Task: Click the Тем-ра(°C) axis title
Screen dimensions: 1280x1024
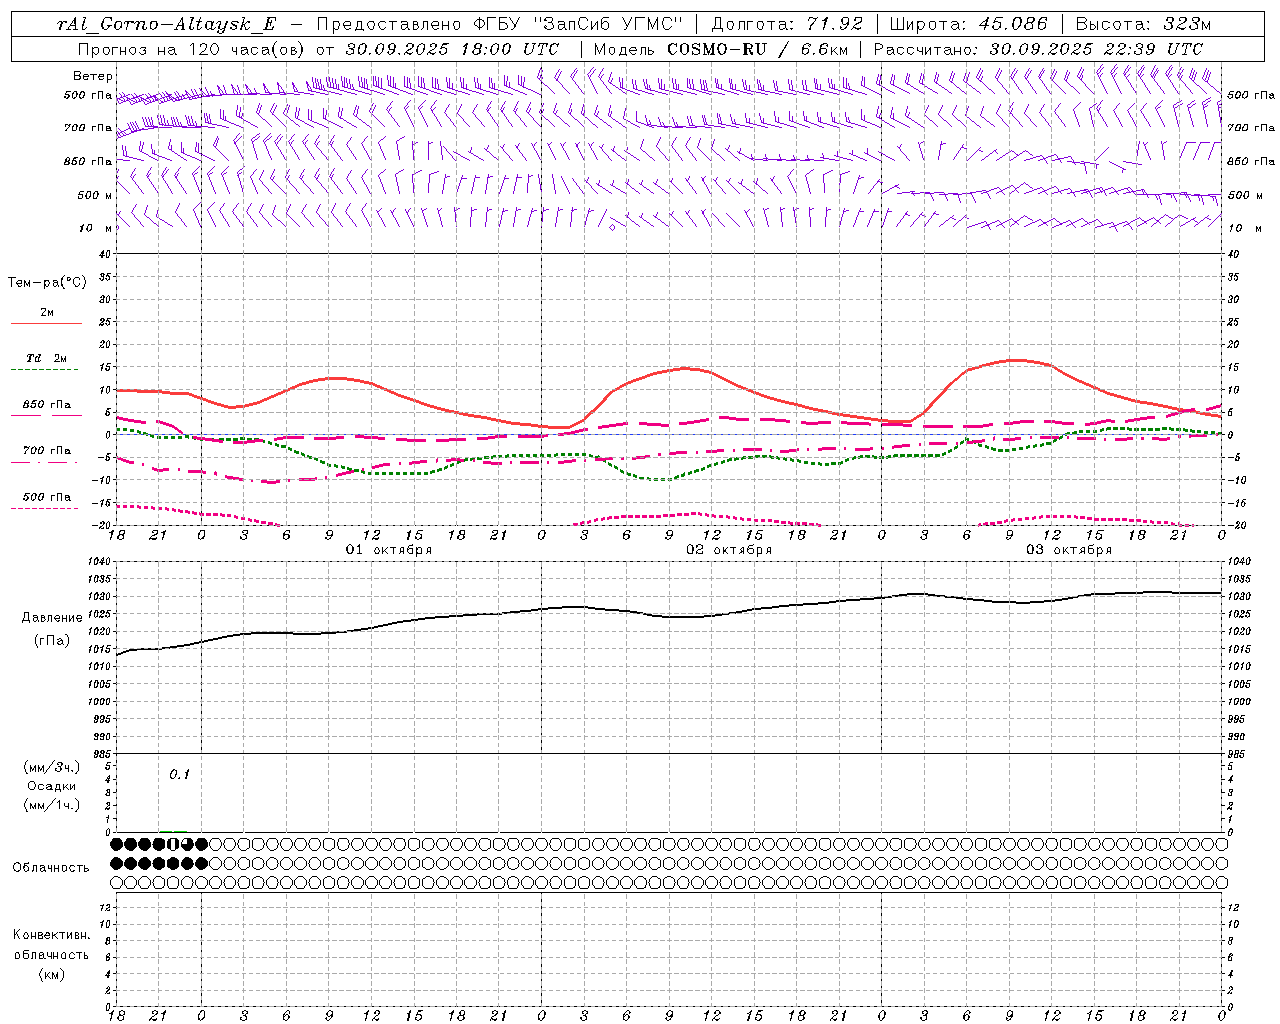Action: tap(47, 283)
